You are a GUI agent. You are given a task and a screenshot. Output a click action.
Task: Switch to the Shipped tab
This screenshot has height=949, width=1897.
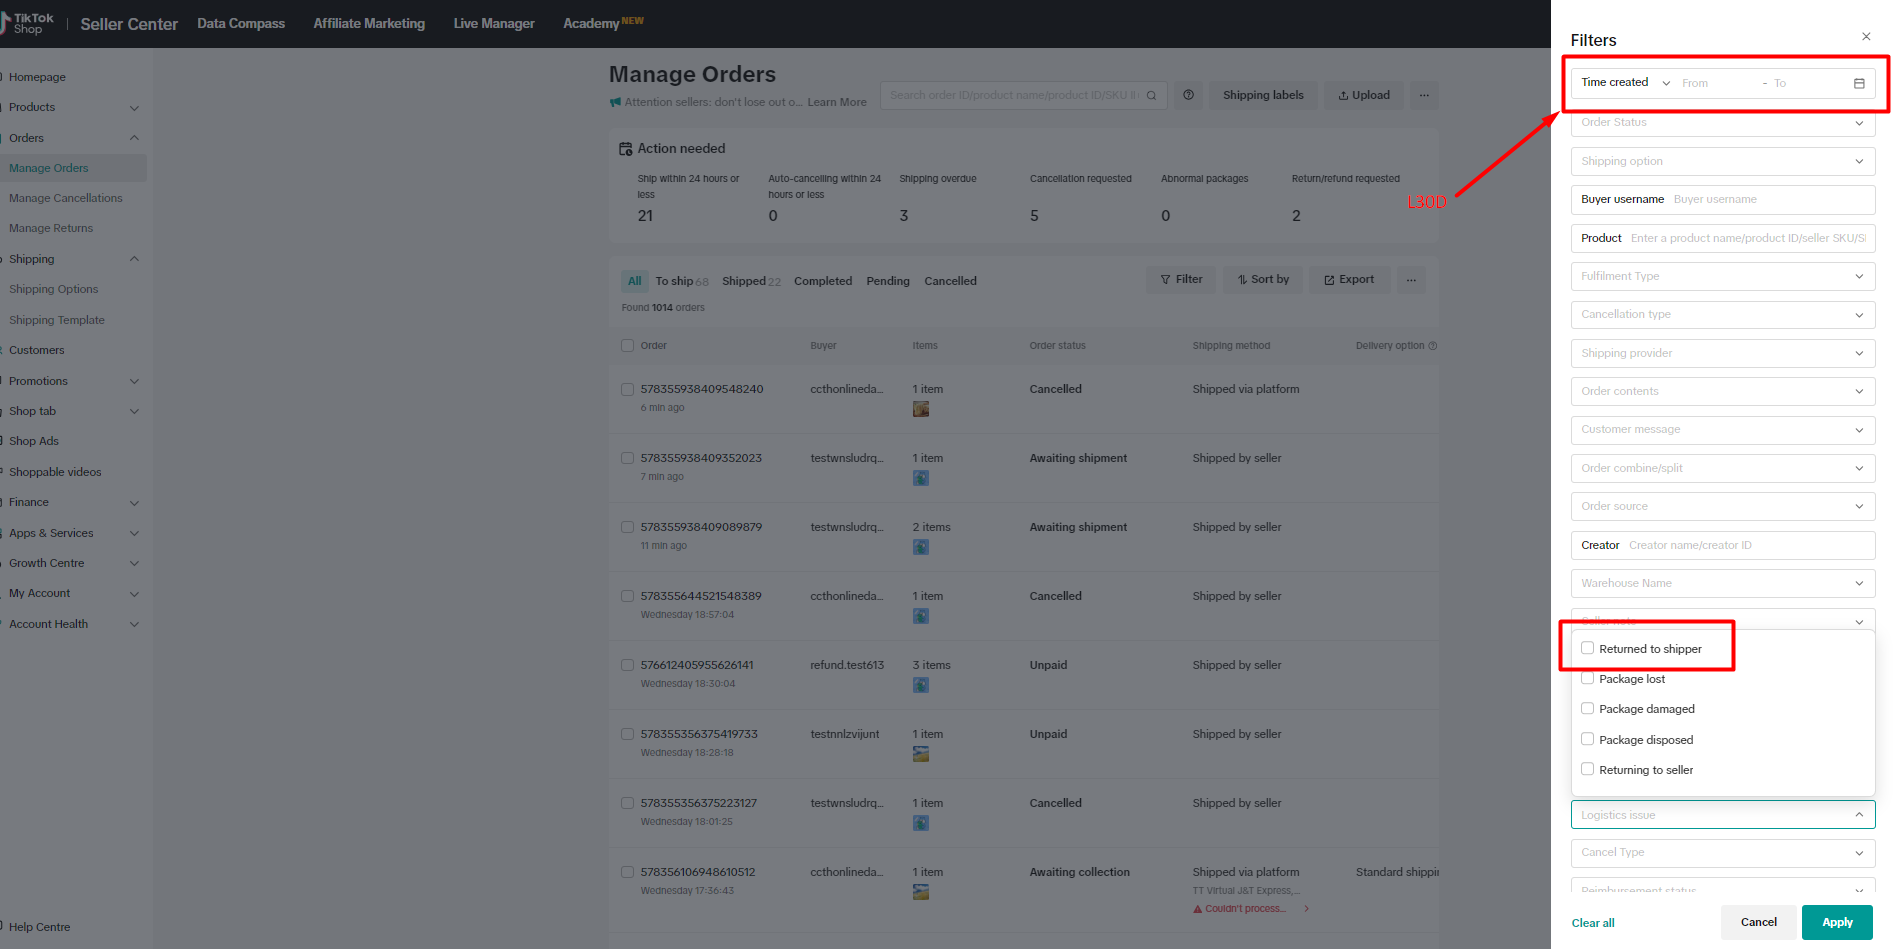coord(751,281)
